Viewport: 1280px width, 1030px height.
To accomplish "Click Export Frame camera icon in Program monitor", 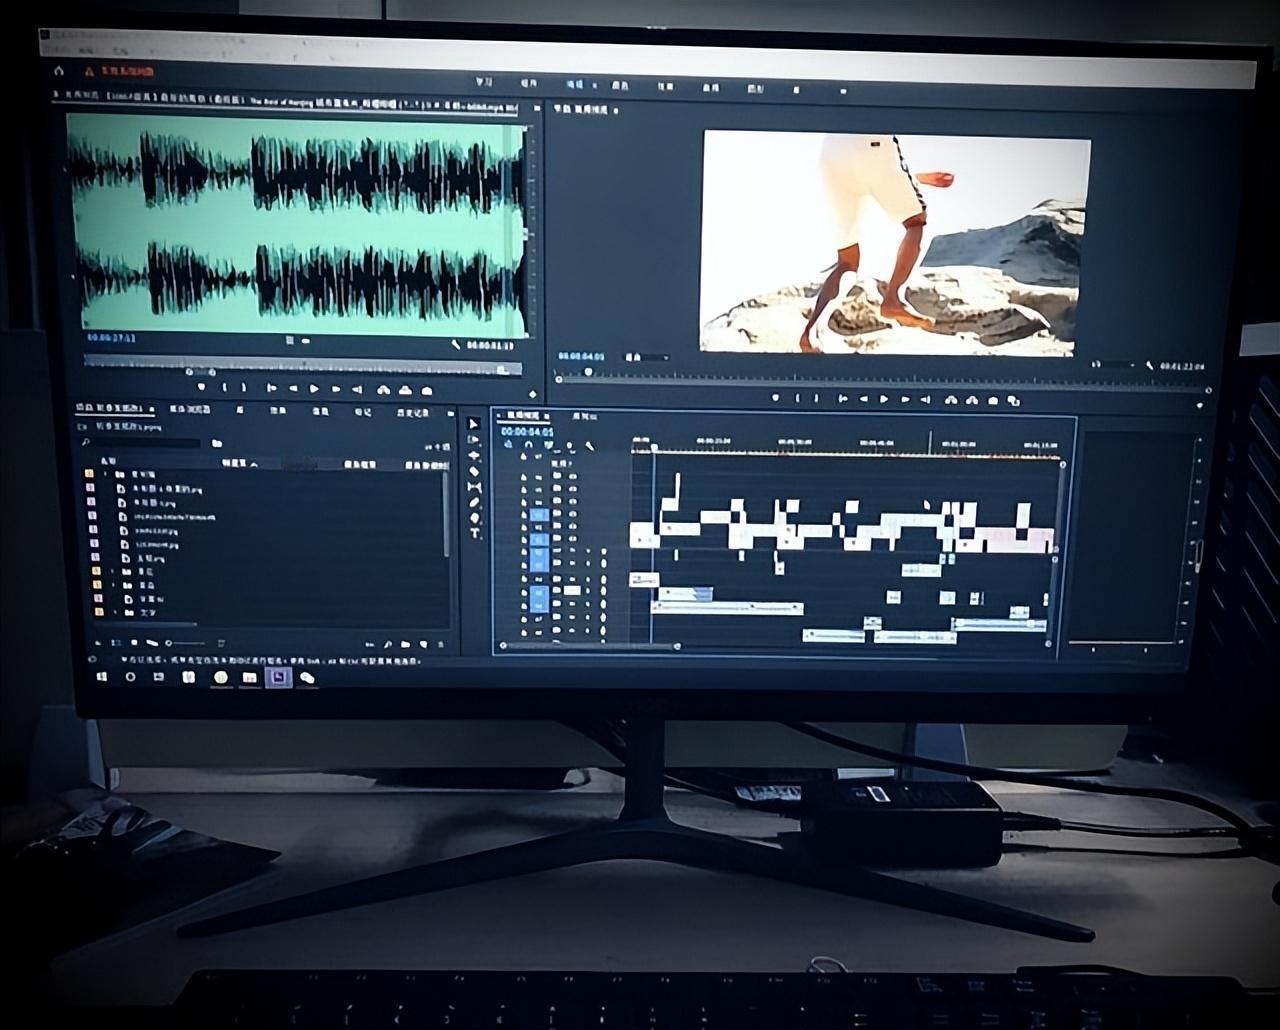I will coord(993,400).
